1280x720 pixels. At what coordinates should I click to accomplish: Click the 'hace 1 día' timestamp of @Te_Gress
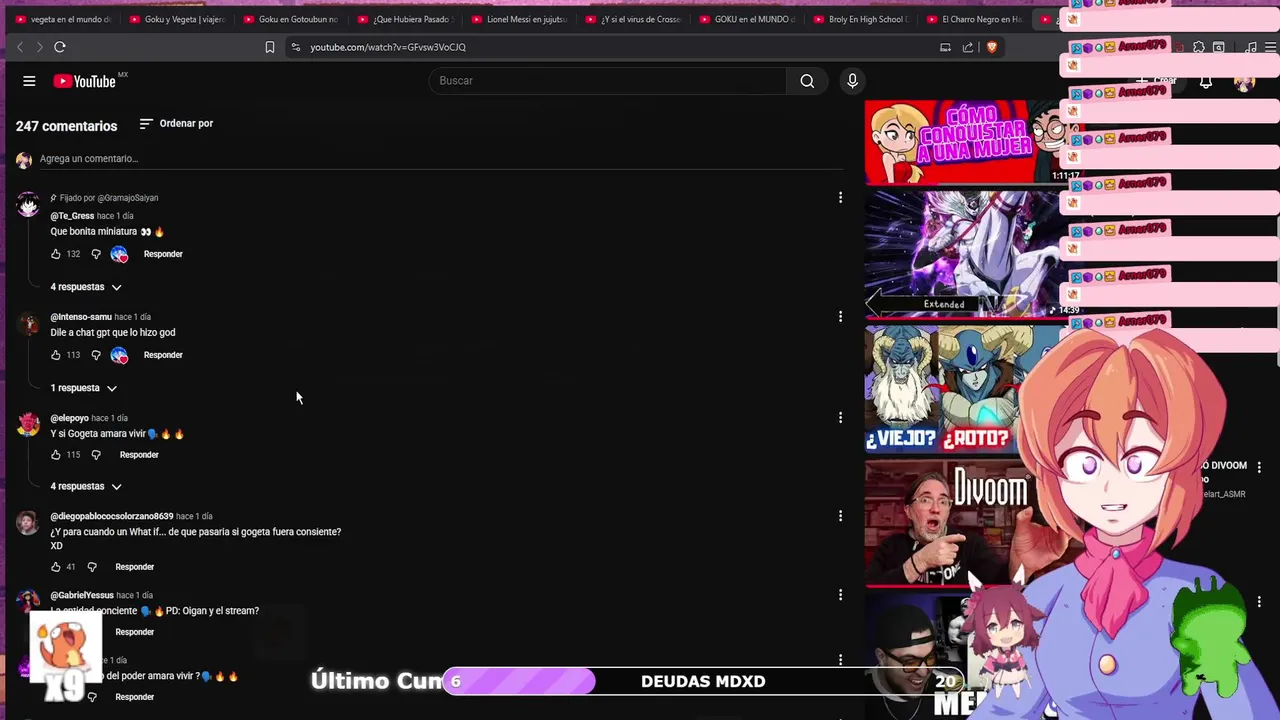point(115,216)
